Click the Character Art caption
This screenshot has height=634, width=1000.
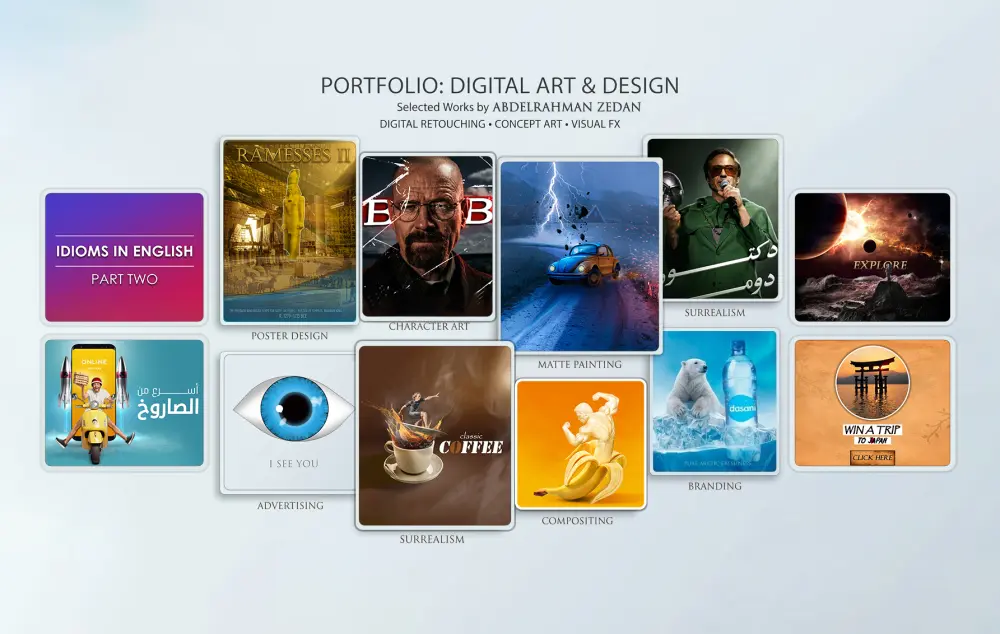tap(429, 326)
